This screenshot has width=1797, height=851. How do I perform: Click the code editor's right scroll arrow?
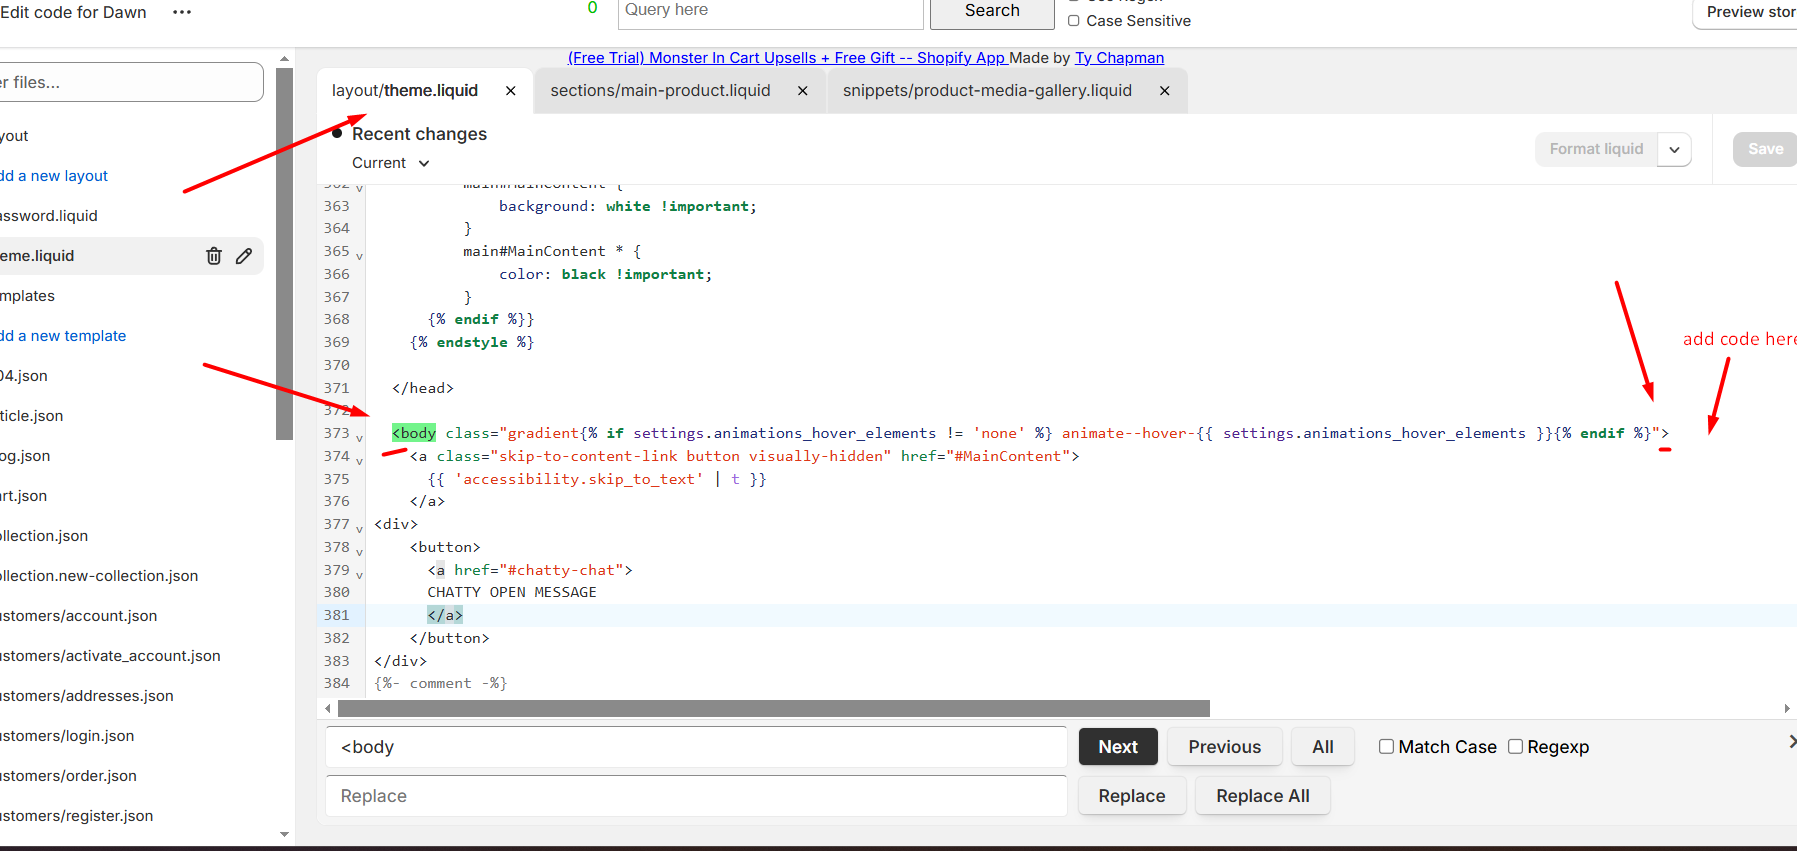pyautogui.click(x=1787, y=709)
